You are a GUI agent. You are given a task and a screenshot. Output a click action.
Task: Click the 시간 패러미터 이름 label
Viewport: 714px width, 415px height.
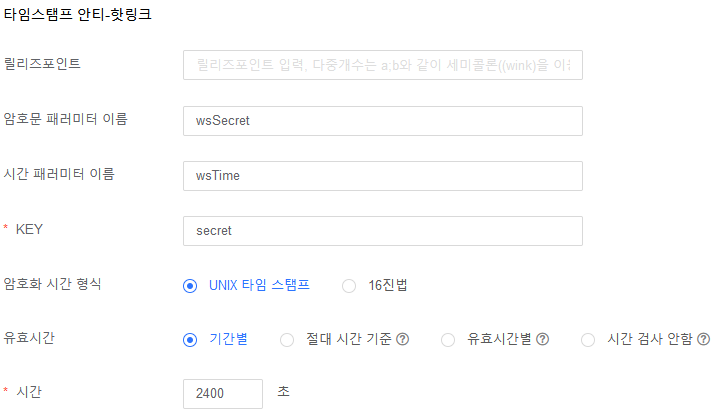point(59,174)
